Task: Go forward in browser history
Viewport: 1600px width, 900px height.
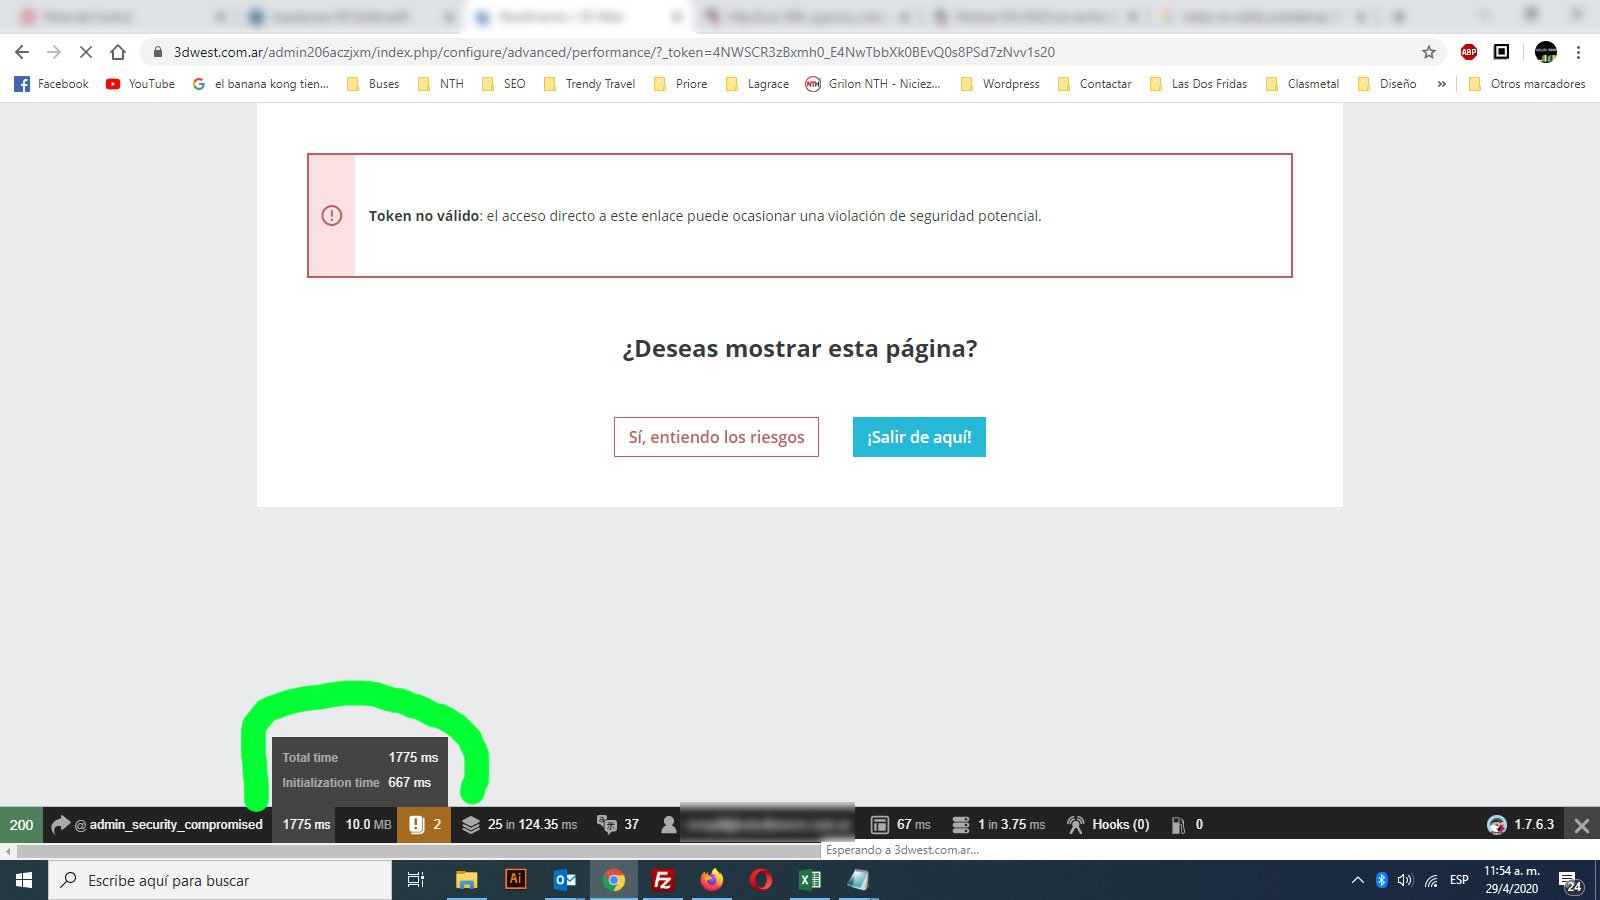Action: point(54,52)
